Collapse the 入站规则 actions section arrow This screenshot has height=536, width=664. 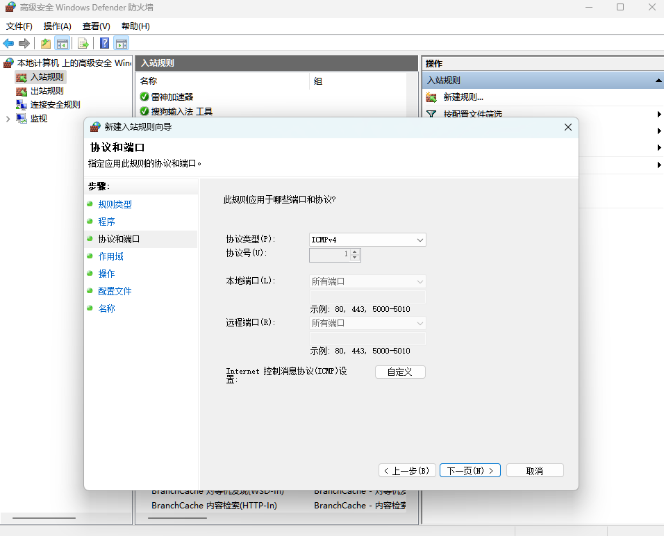[658, 80]
